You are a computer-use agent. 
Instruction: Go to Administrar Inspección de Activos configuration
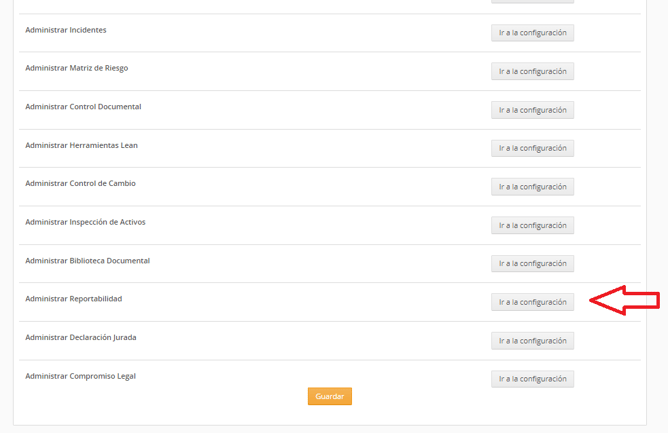click(x=533, y=225)
